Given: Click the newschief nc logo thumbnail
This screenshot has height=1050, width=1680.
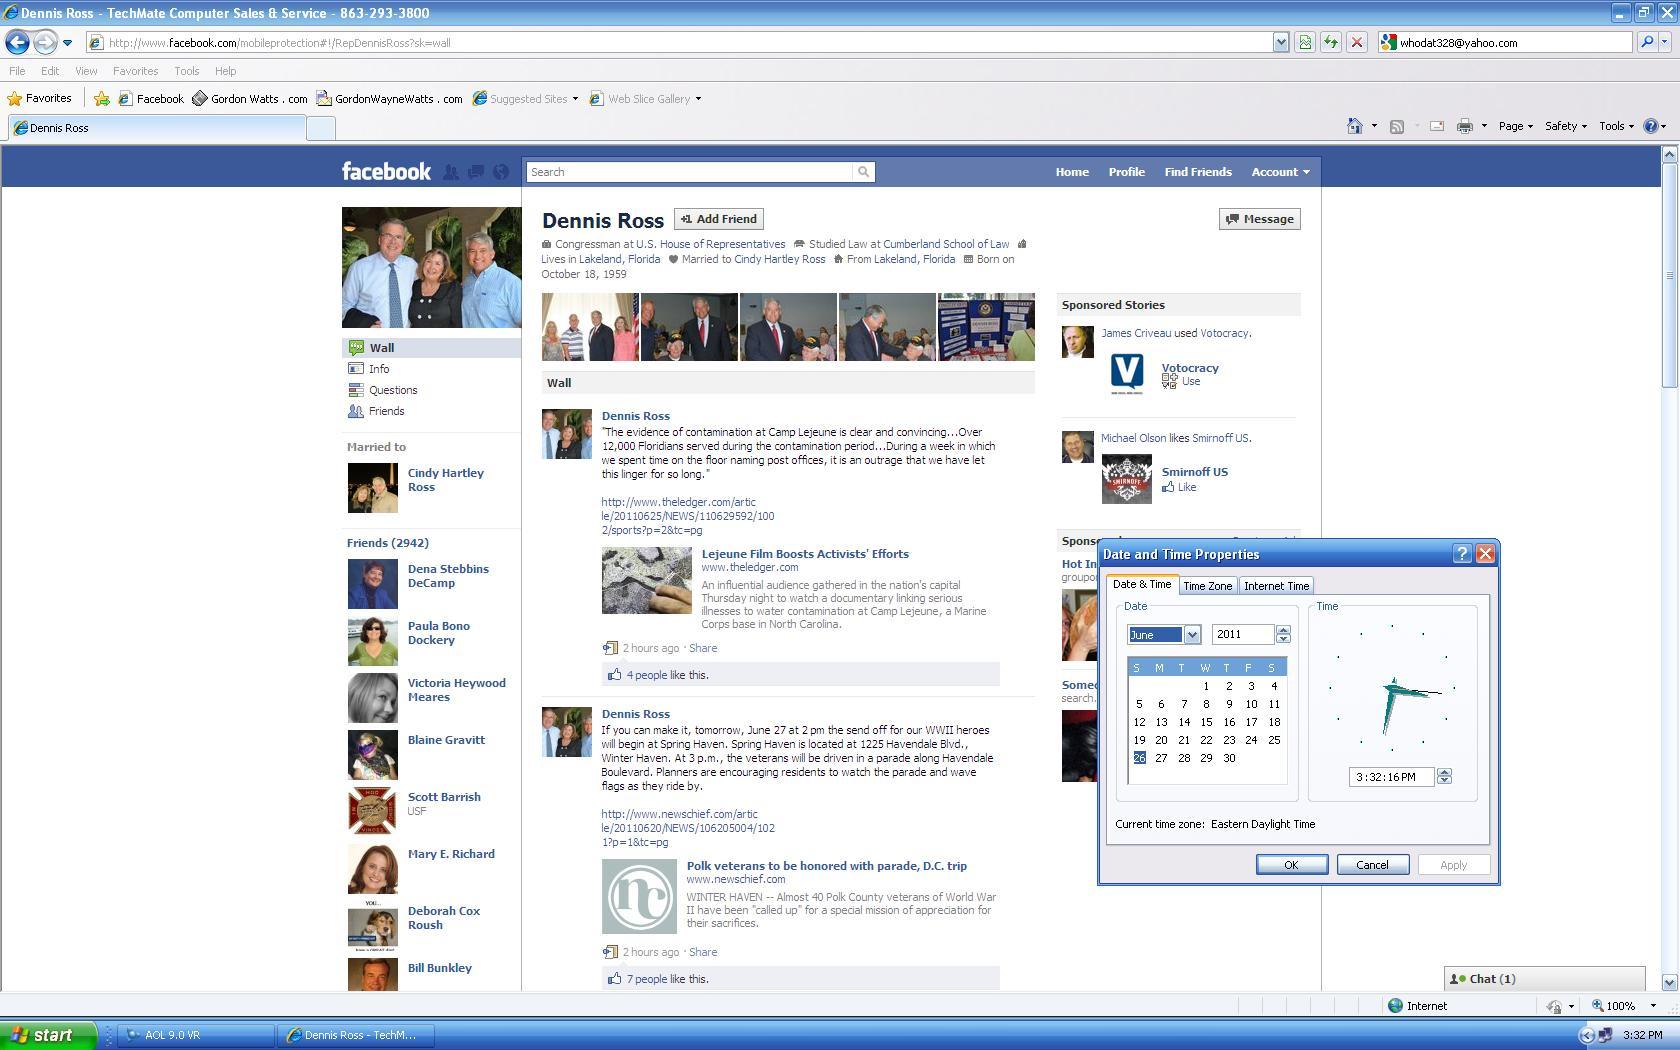Looking at the screenshot, I should pyautogui.click(x=639, y=897).
